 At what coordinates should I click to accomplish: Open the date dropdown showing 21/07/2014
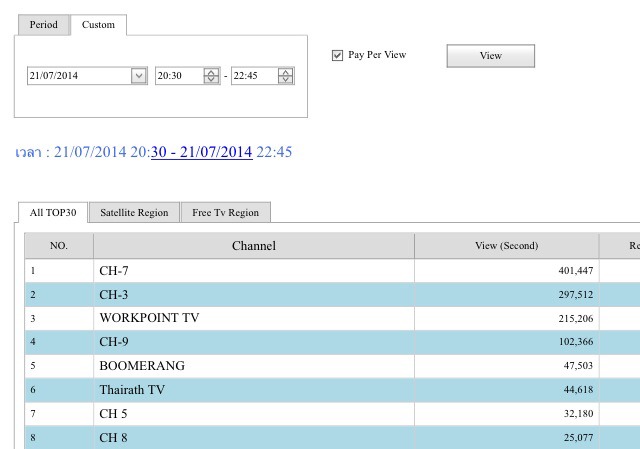(x=139, y=76)
